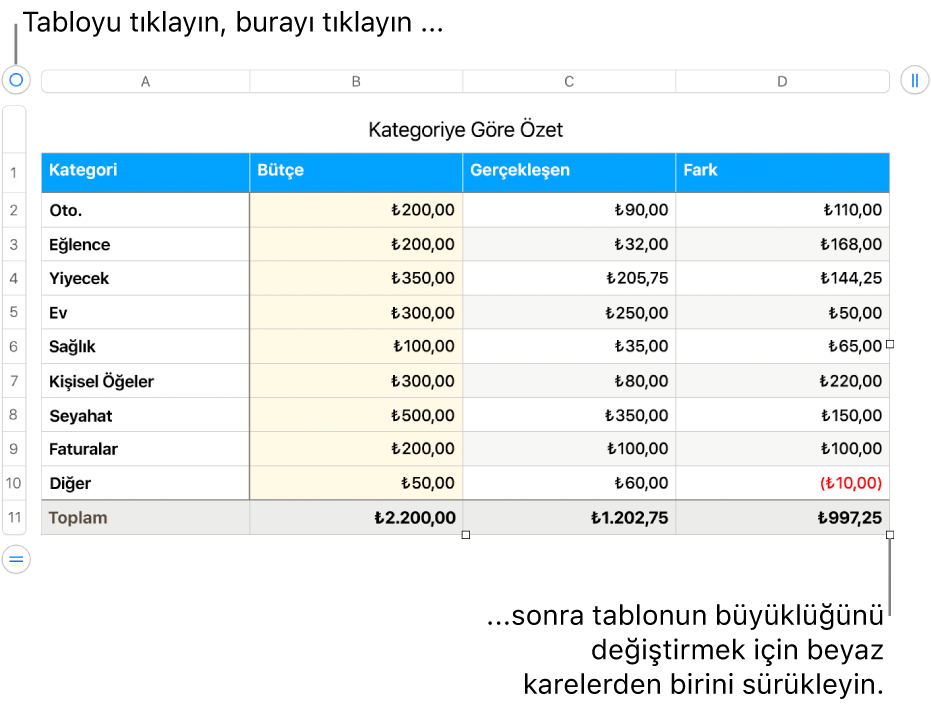Select the Oto. category cell
The height and width of the screenshot is (713, 931).
click(145, 210)
